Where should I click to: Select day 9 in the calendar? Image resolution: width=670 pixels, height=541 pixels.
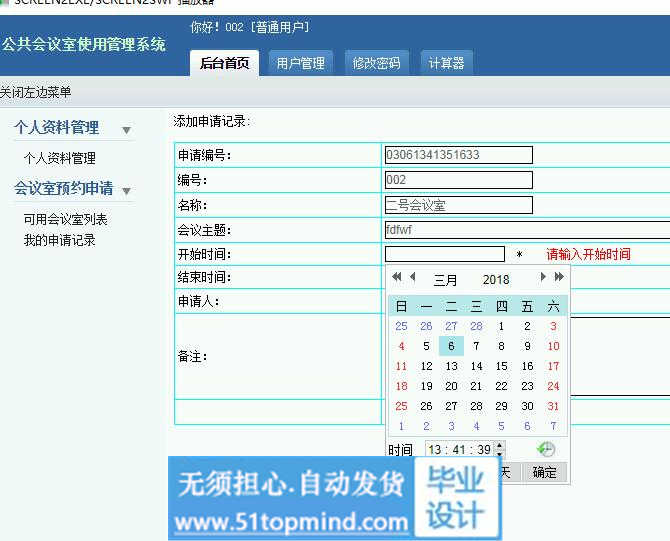click(527, 346)
